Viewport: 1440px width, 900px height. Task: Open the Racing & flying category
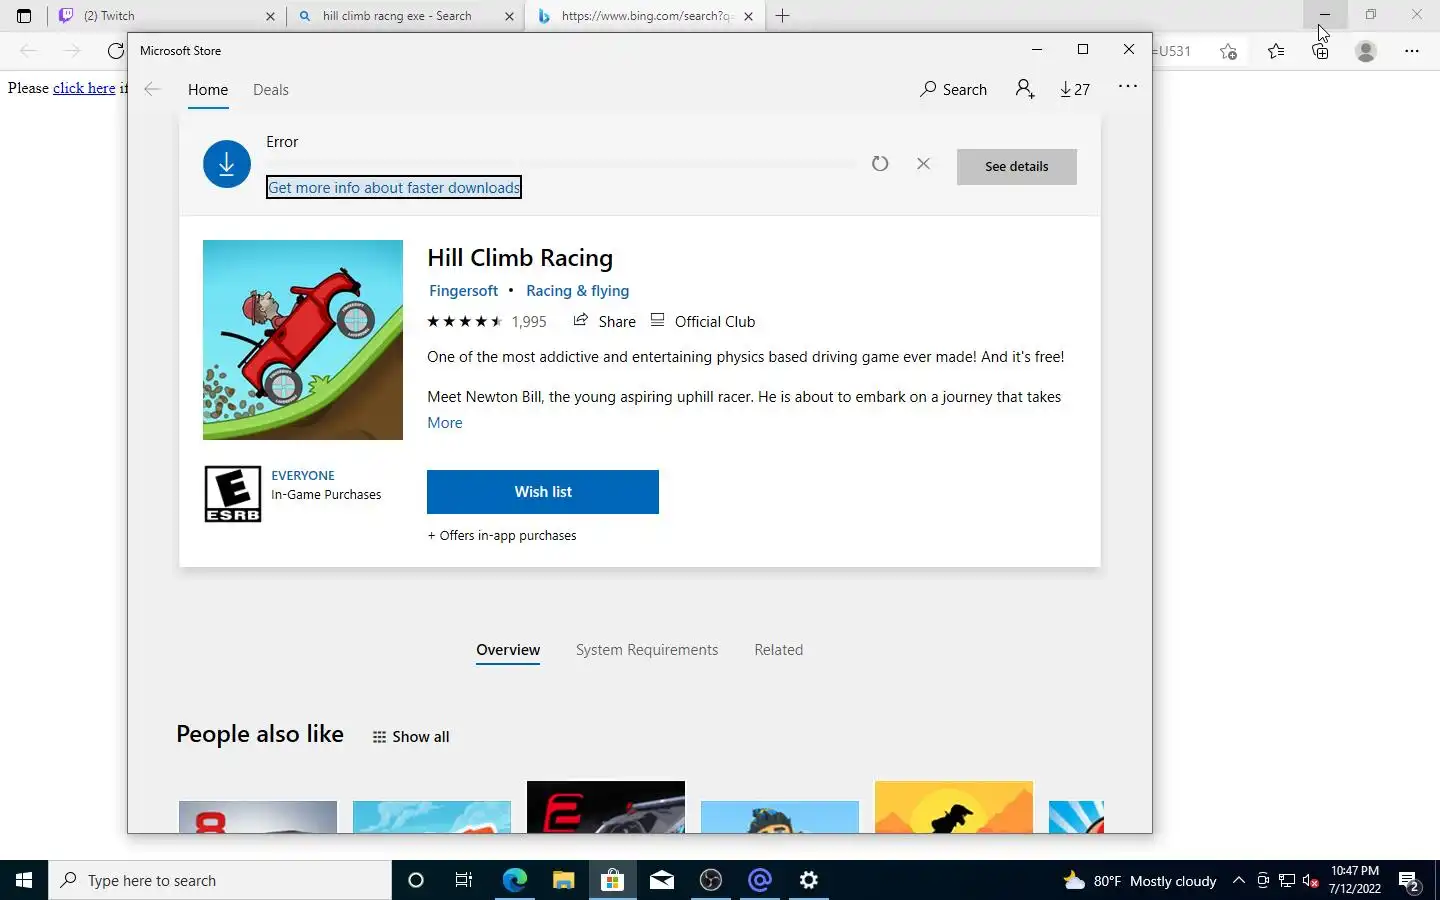pyautogui.click(x=578, y=291)
